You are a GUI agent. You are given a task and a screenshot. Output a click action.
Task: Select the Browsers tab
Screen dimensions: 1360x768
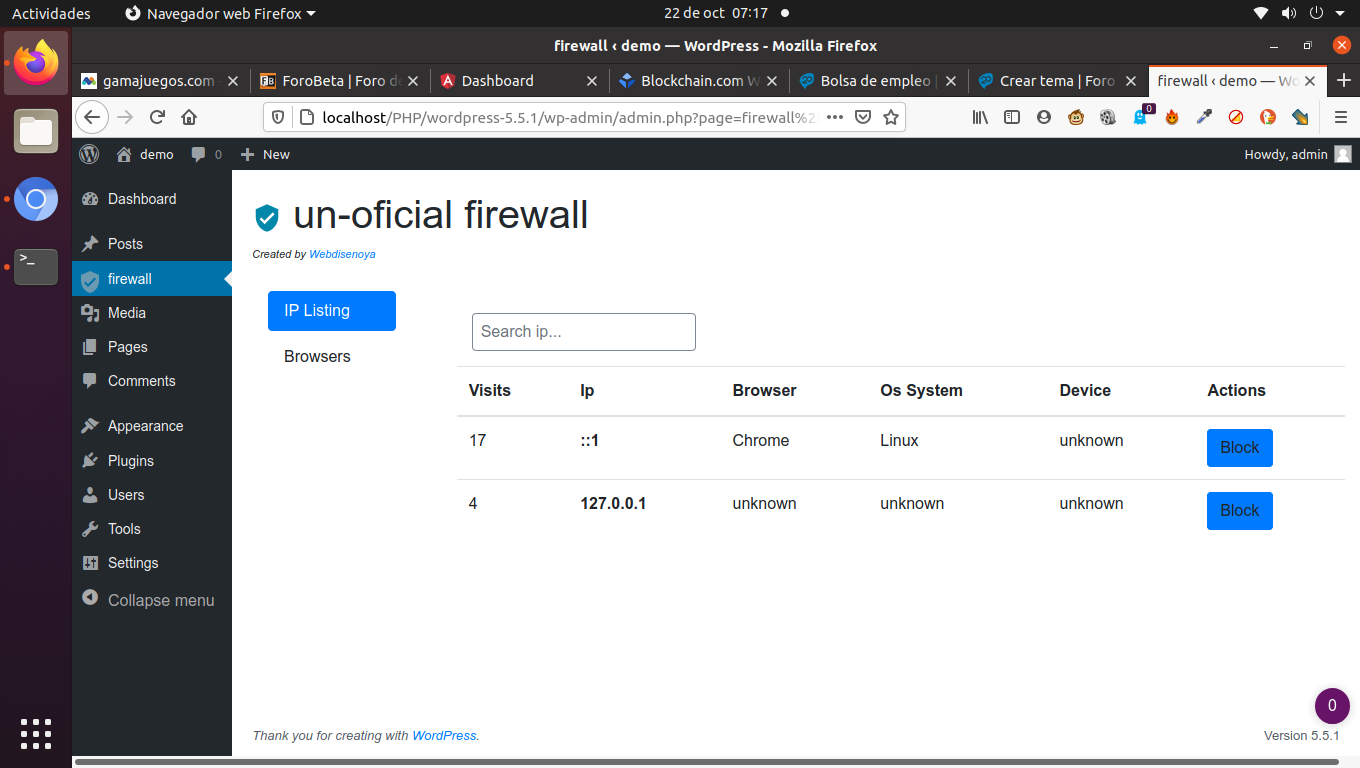(332, 357)
